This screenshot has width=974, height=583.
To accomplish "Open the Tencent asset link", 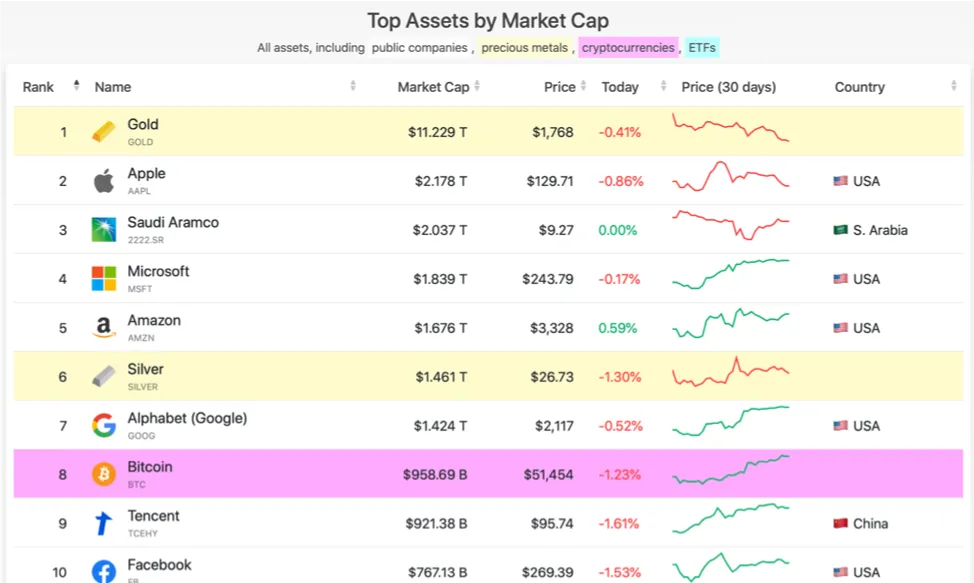I will (x=153, y=516).
